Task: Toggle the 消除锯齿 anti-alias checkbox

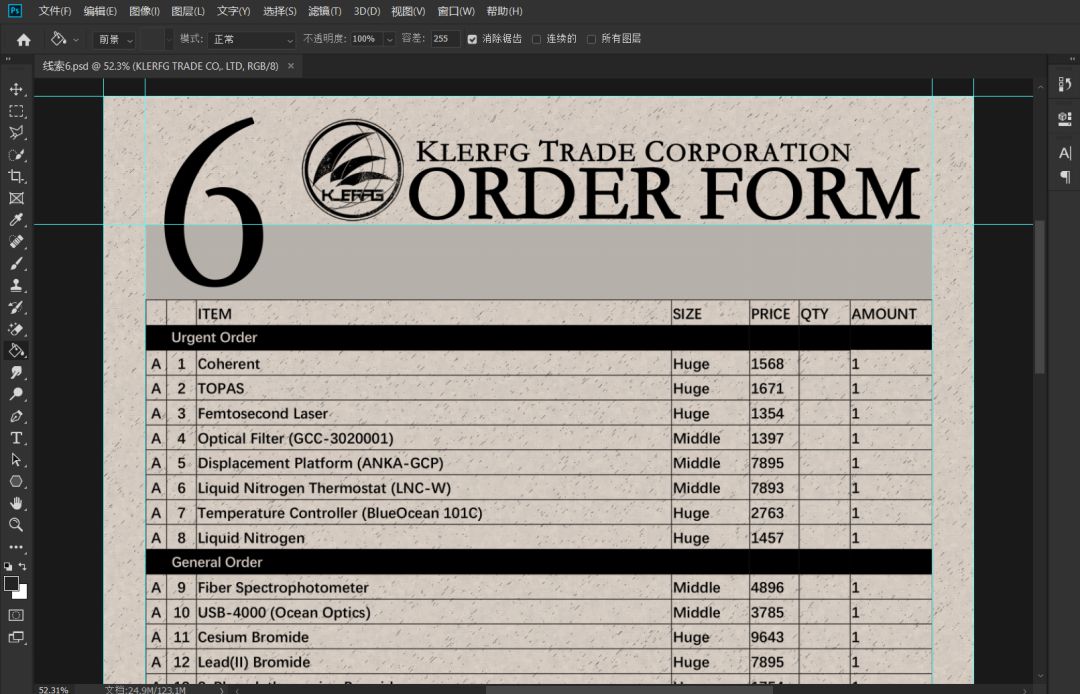Action: point(472,39)
